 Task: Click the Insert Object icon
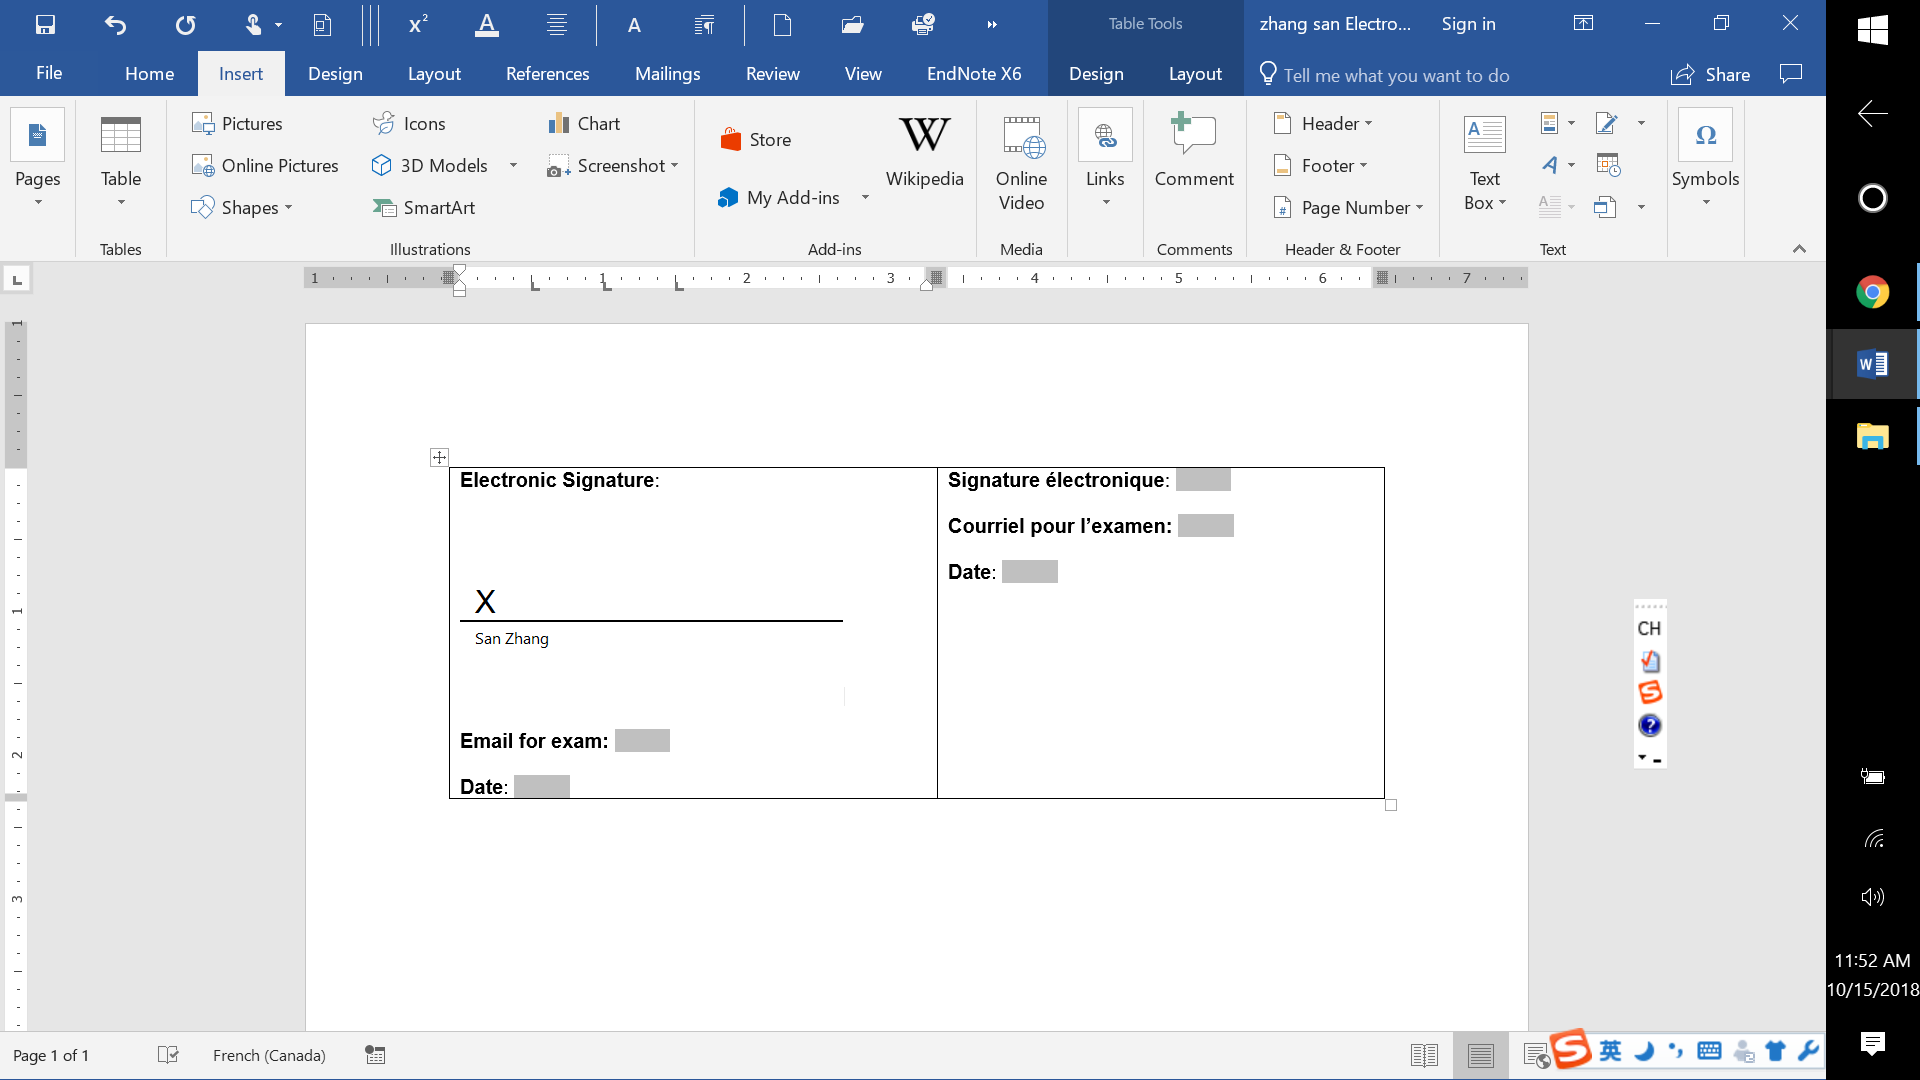pos(1605,207)
